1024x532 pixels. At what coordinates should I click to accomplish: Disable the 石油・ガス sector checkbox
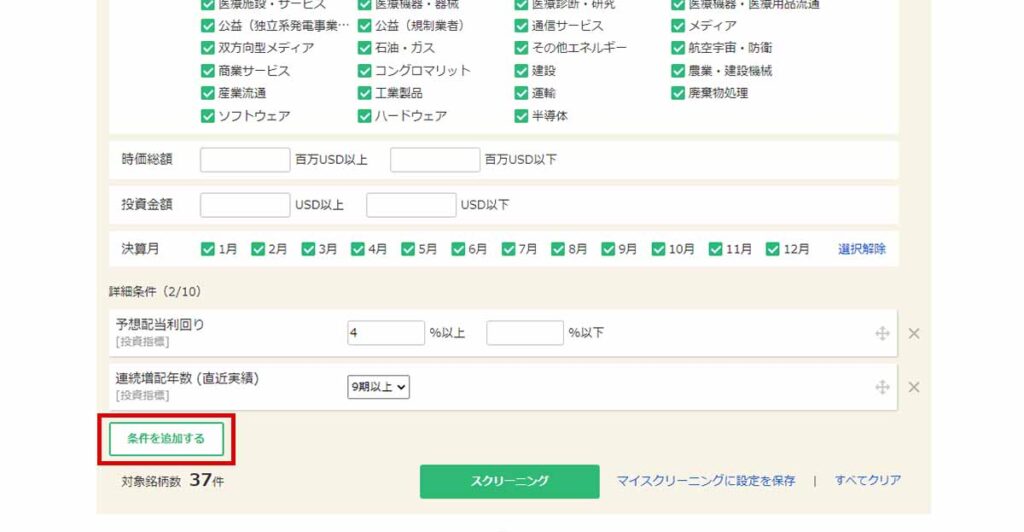[365, 48]
